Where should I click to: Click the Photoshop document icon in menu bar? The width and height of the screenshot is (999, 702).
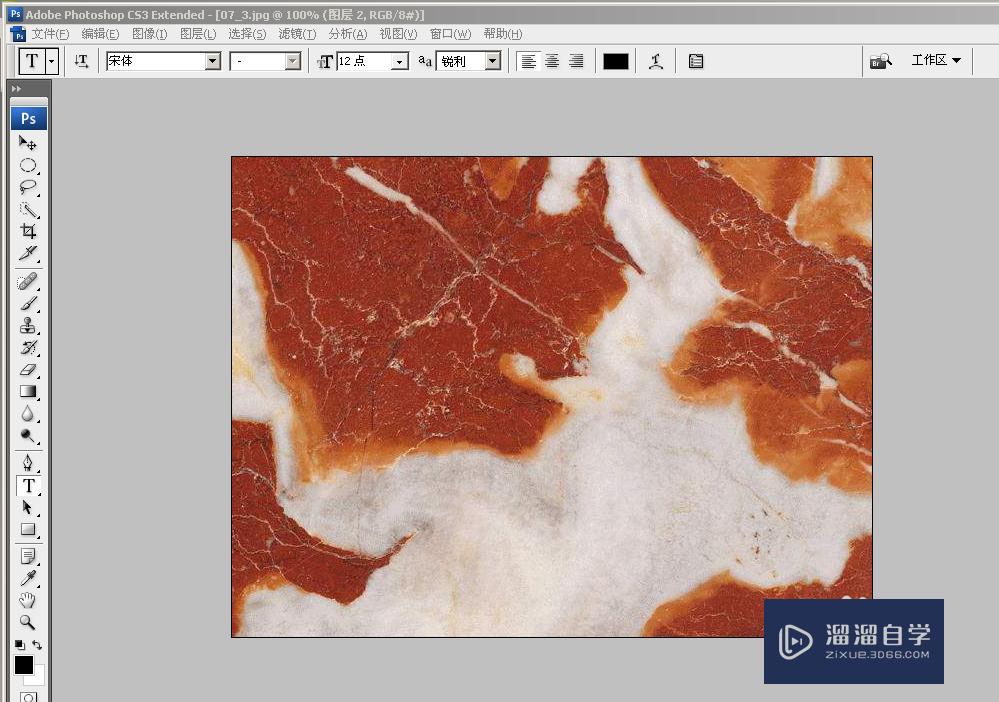(18, 34)
